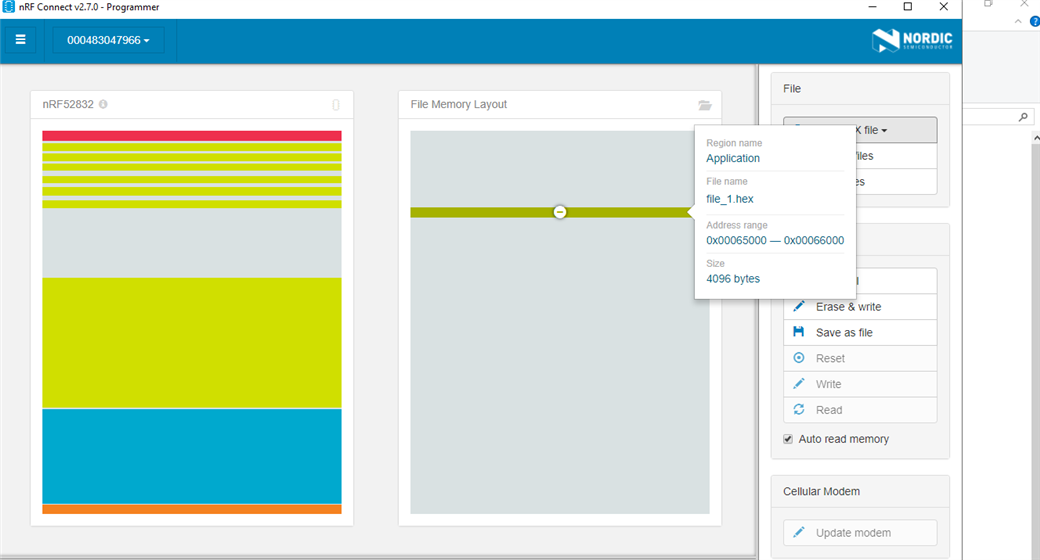Select the blue region in nRF52832 memory

coord(192,456)
